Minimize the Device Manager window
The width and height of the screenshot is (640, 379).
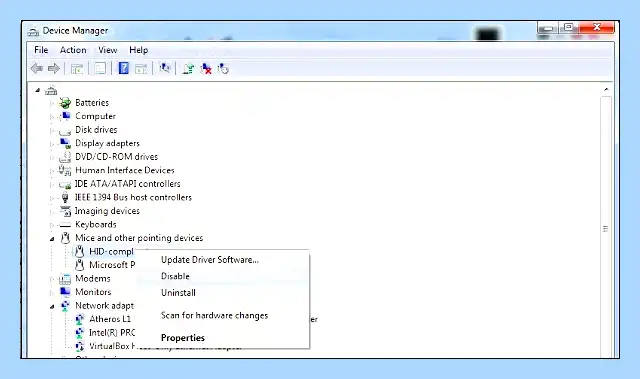pos(547,28)
